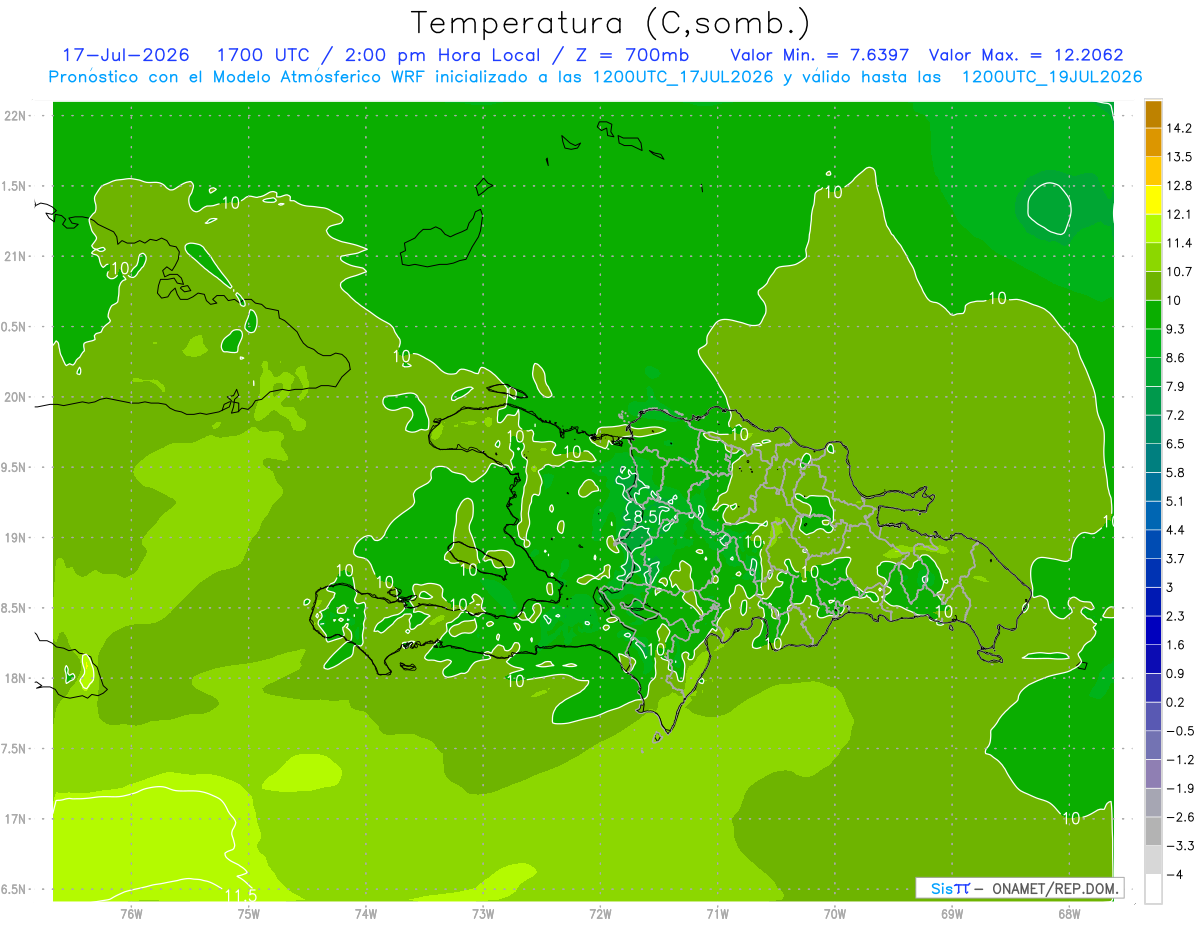Screen dimensions: 1200x927
Task: Click the legend value '12.8'
Action: (1179, 186)
